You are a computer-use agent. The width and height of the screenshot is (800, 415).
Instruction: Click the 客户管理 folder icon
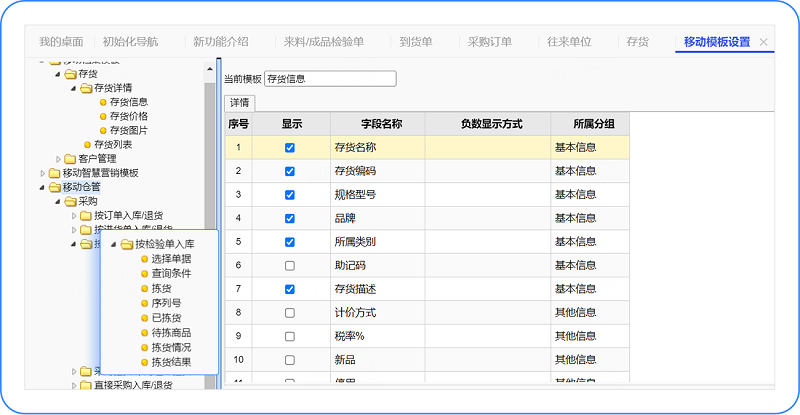coord(70,159)
